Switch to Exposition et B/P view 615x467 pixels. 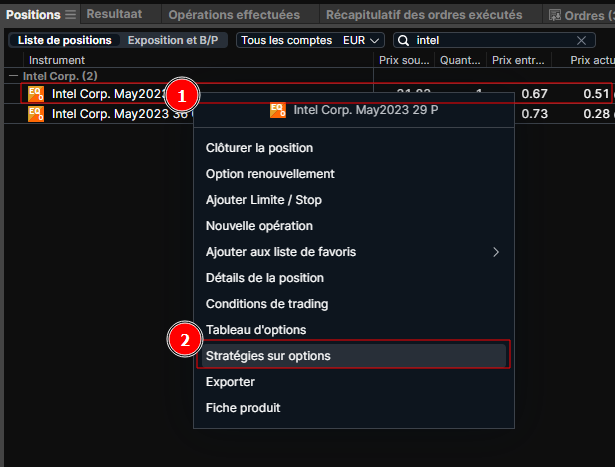[173, 40]
